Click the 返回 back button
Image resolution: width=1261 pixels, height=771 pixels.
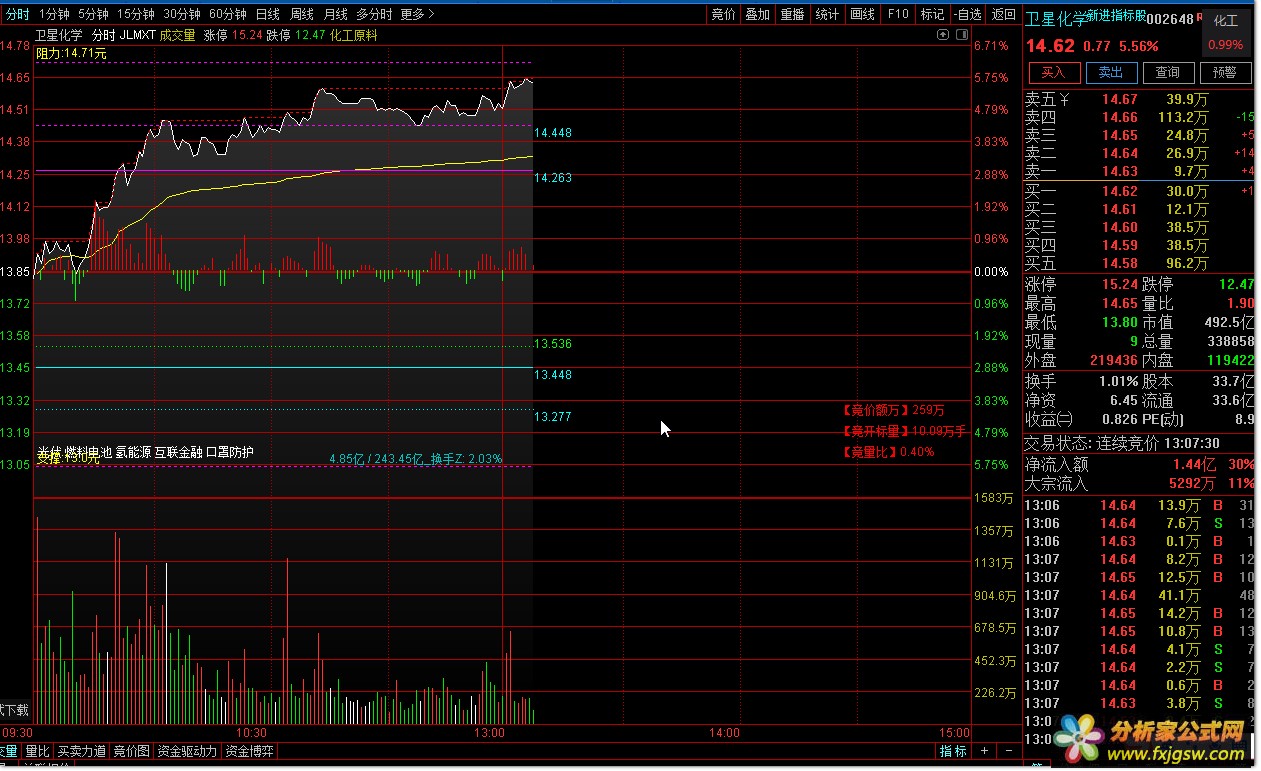tap(1003, 14)
